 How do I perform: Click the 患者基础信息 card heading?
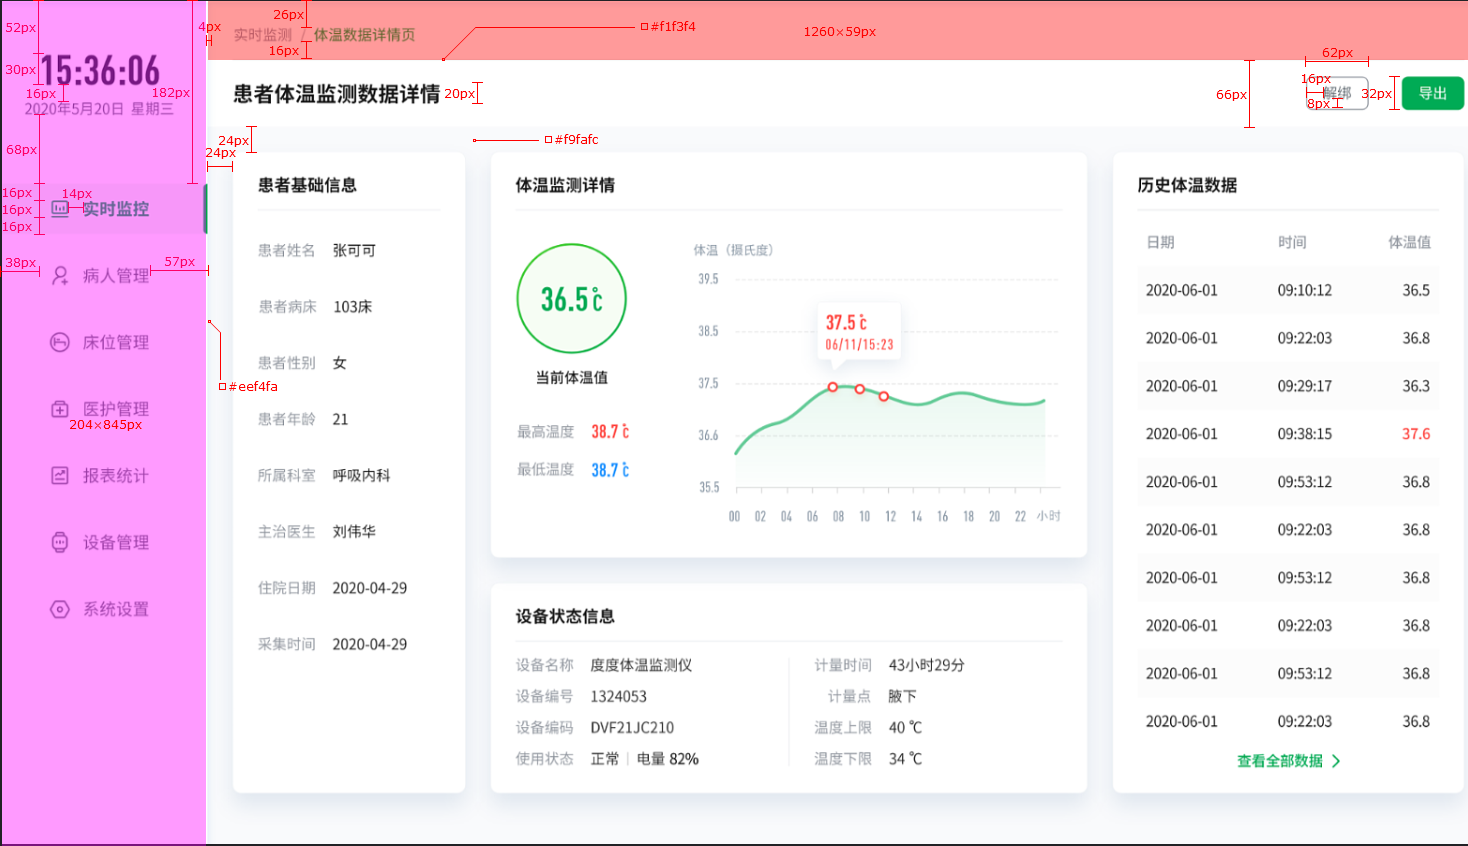pos(307,185)
